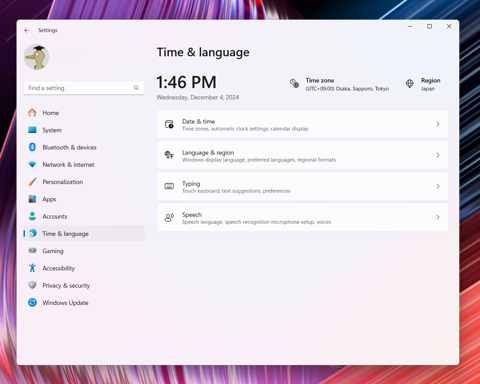Select the Personalization brush icon
Image resolution: width=480 pixels, height=384 pixels.
32,182
